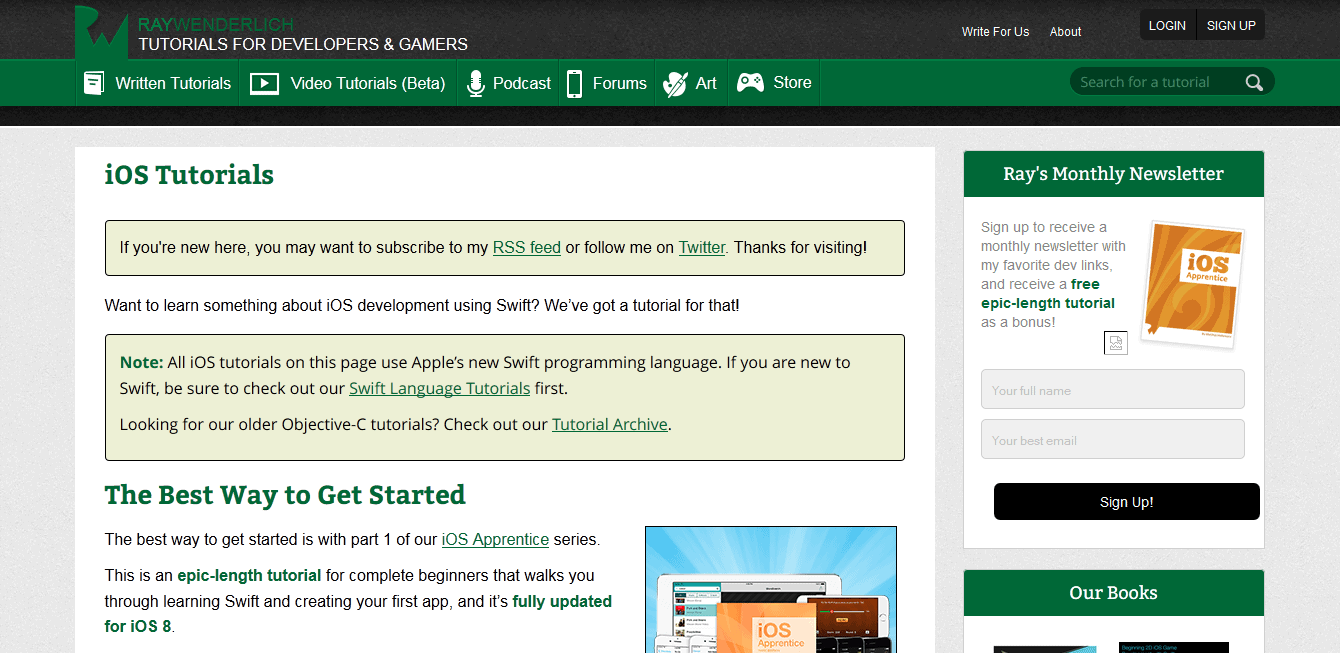The width and height of the screenshot is (1340, 653).
Task: Open the Write For Us page
Action: [995, 32]
